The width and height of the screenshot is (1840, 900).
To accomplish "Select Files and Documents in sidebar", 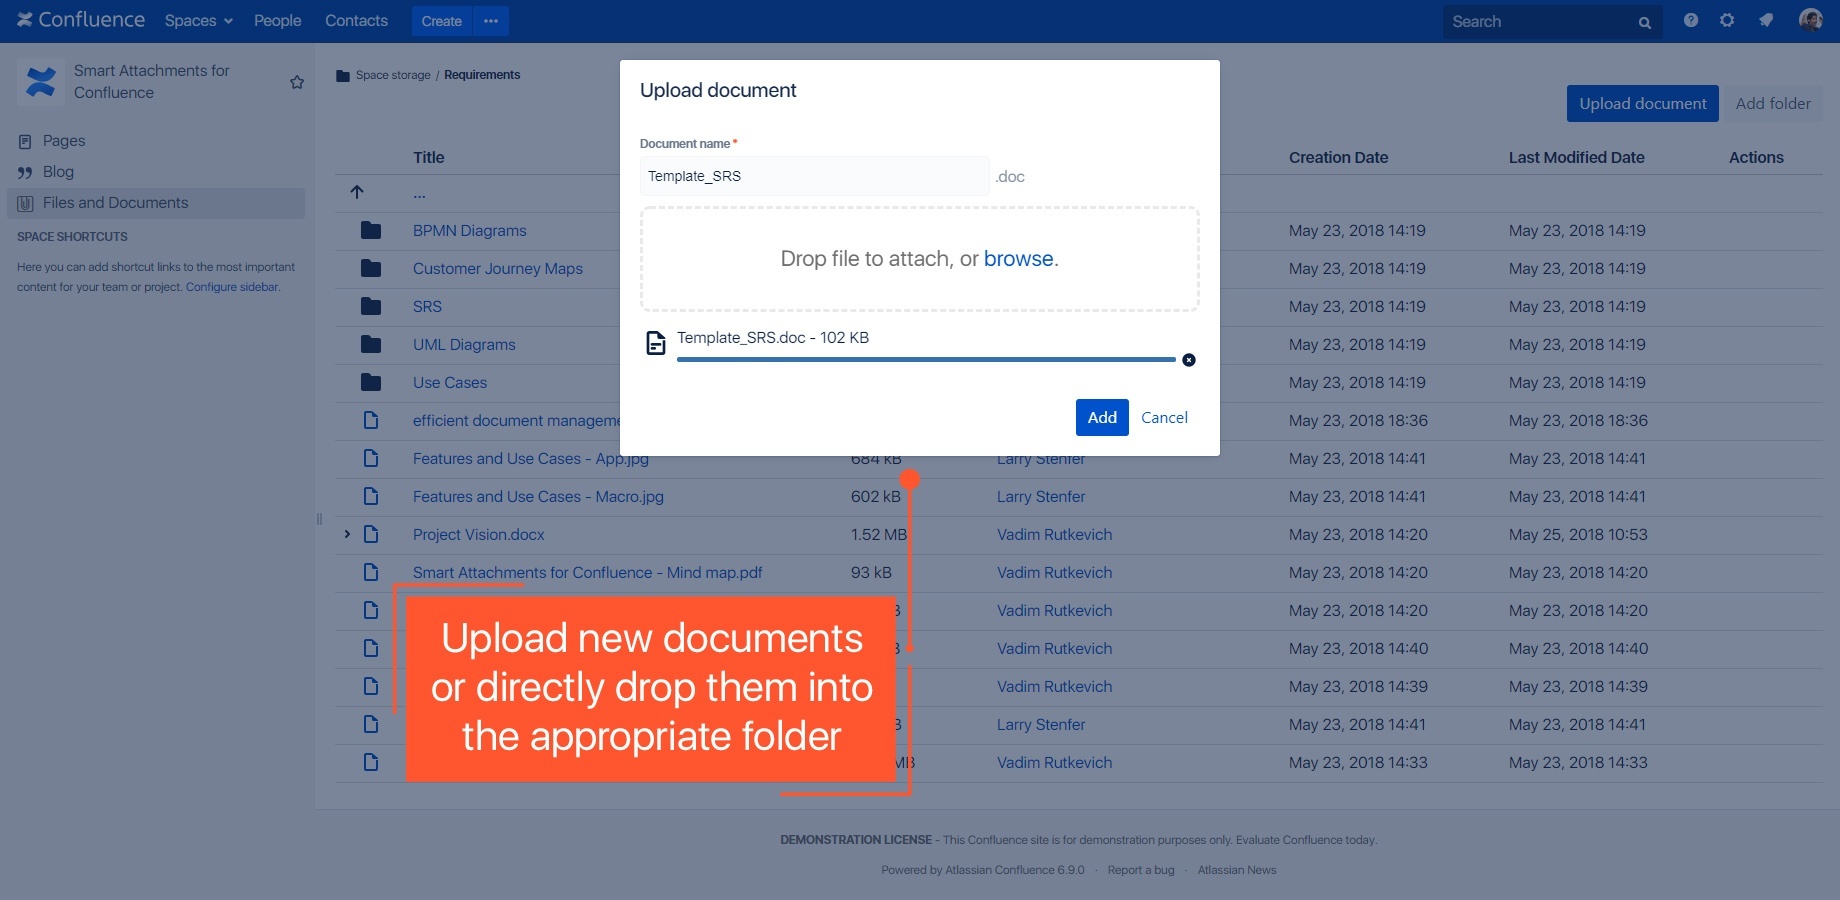I will click(x=115, y=203).
